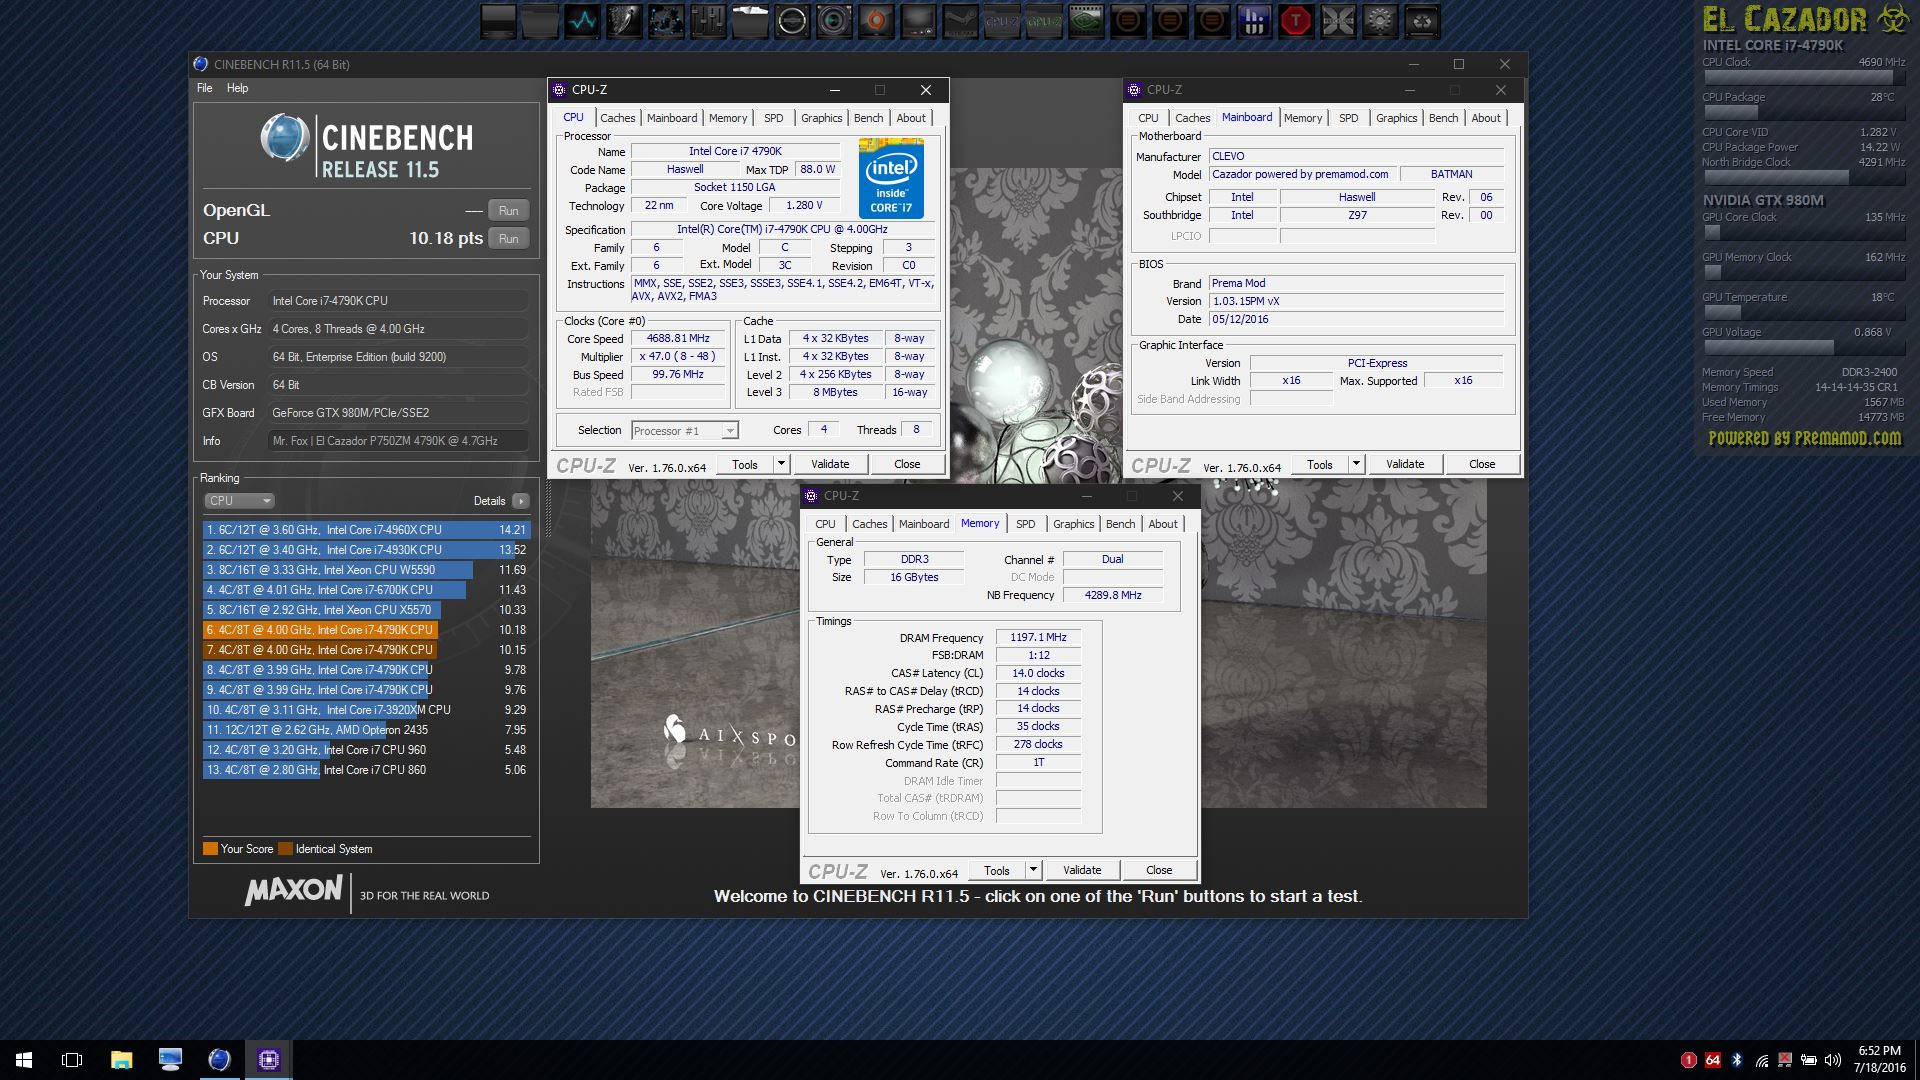Image resolution: width=1920 pixels, height=1080 pixels.
Task: Select ranking row AMD Opteron 2435
Action: 366,730
